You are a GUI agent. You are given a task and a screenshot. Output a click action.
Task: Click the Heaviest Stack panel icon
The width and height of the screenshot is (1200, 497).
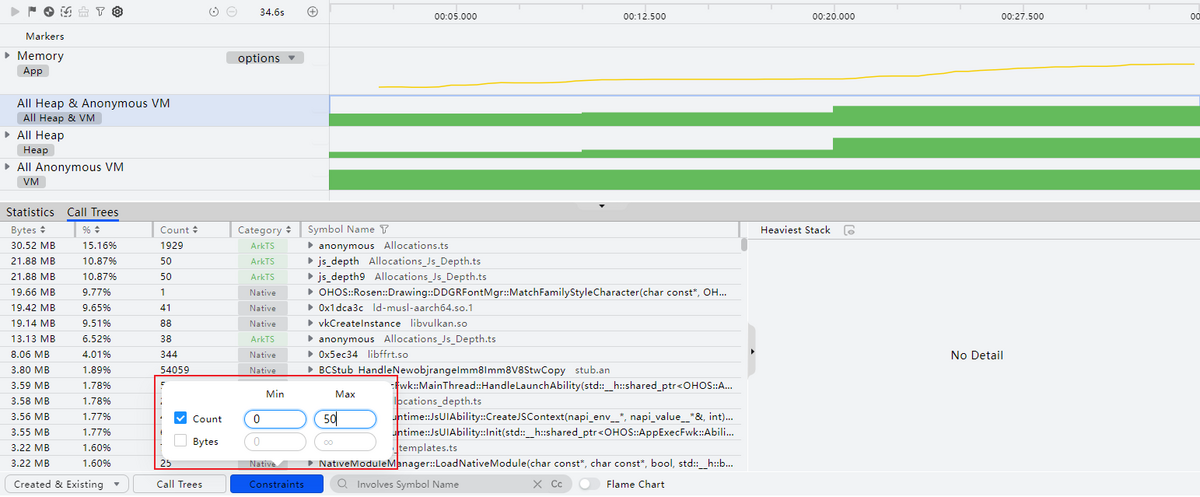click(849, 230)
